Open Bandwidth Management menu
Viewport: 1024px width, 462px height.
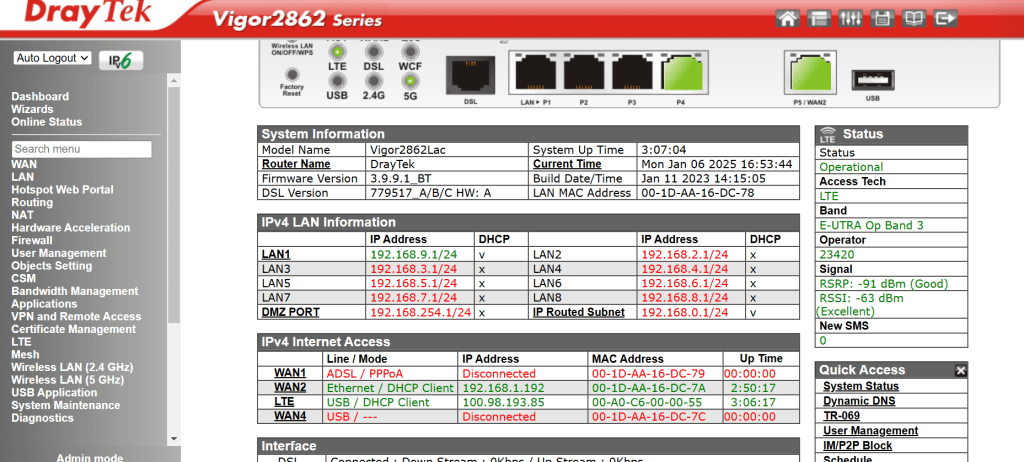[74, 291]
